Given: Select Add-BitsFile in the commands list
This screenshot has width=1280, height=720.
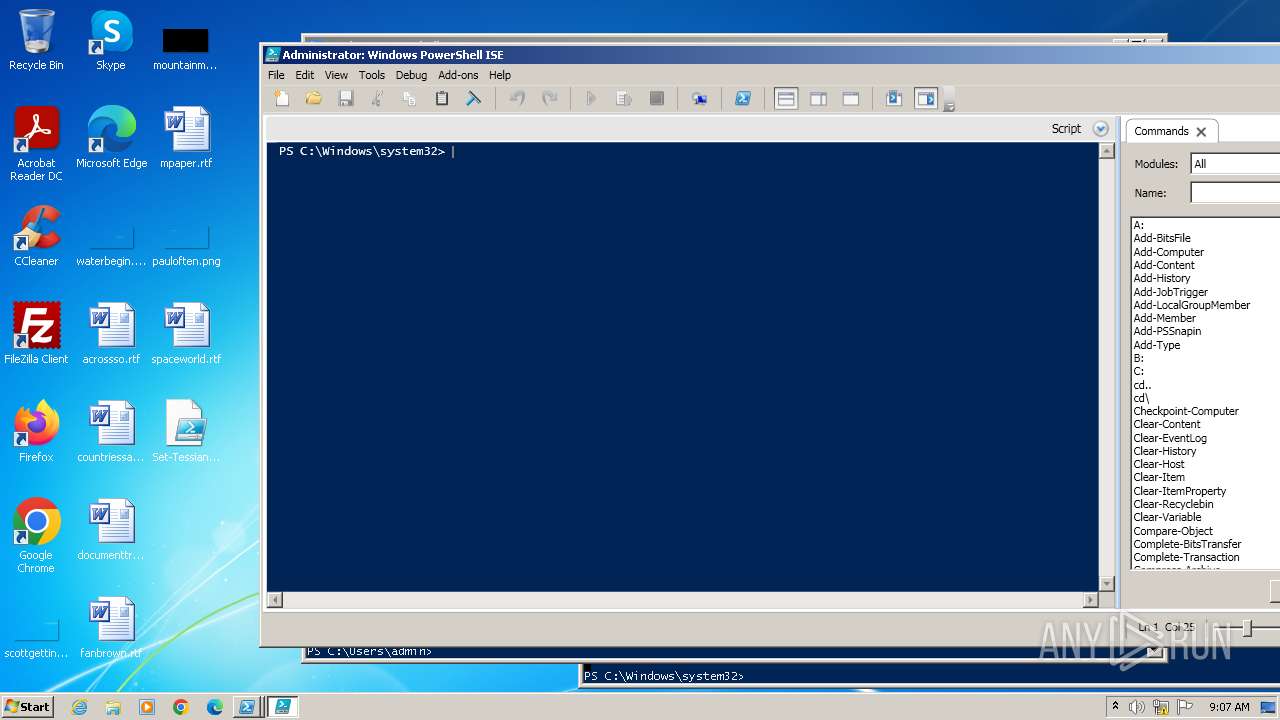Looking at the screenshot, I should tap(1162, 239).
